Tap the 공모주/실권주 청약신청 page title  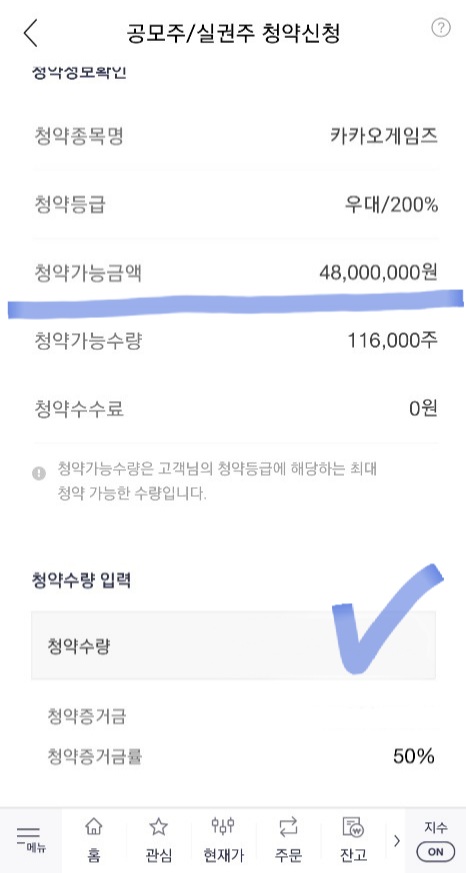coord(233,33)
